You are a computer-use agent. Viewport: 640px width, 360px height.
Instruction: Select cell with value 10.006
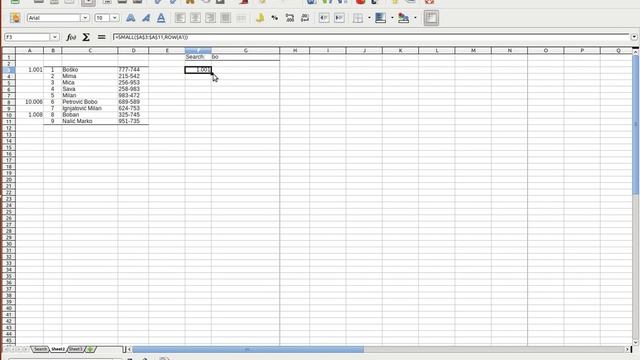point(29,102)
